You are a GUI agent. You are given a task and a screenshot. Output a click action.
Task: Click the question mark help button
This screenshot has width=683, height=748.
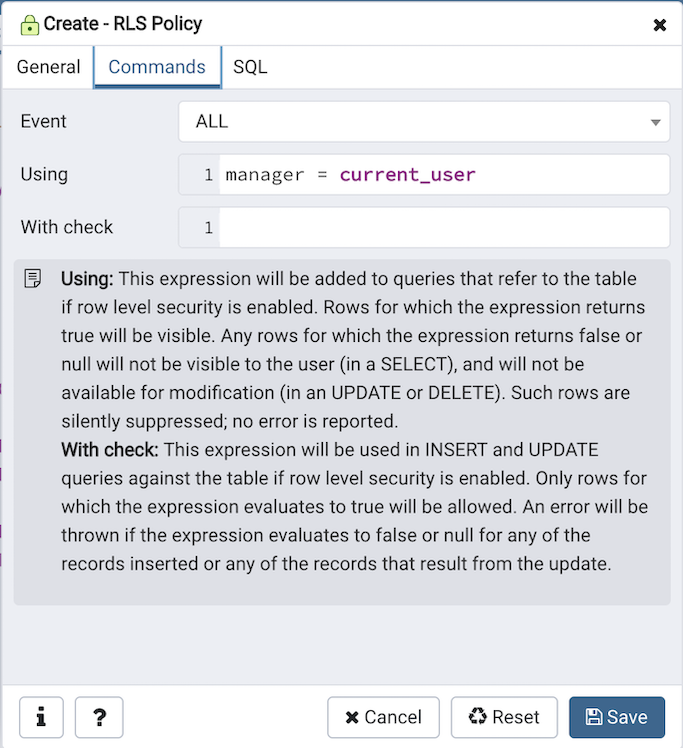[99, 717]
